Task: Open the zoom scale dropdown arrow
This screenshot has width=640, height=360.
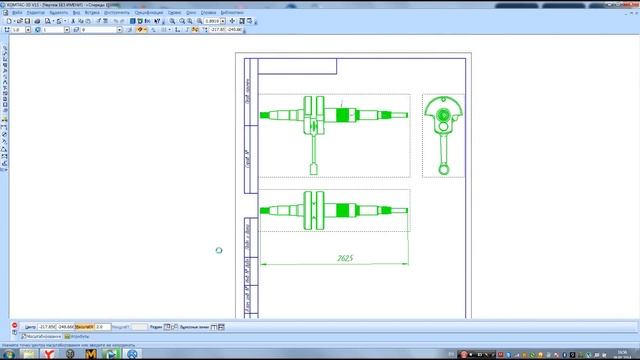Action: pos(223,21)
